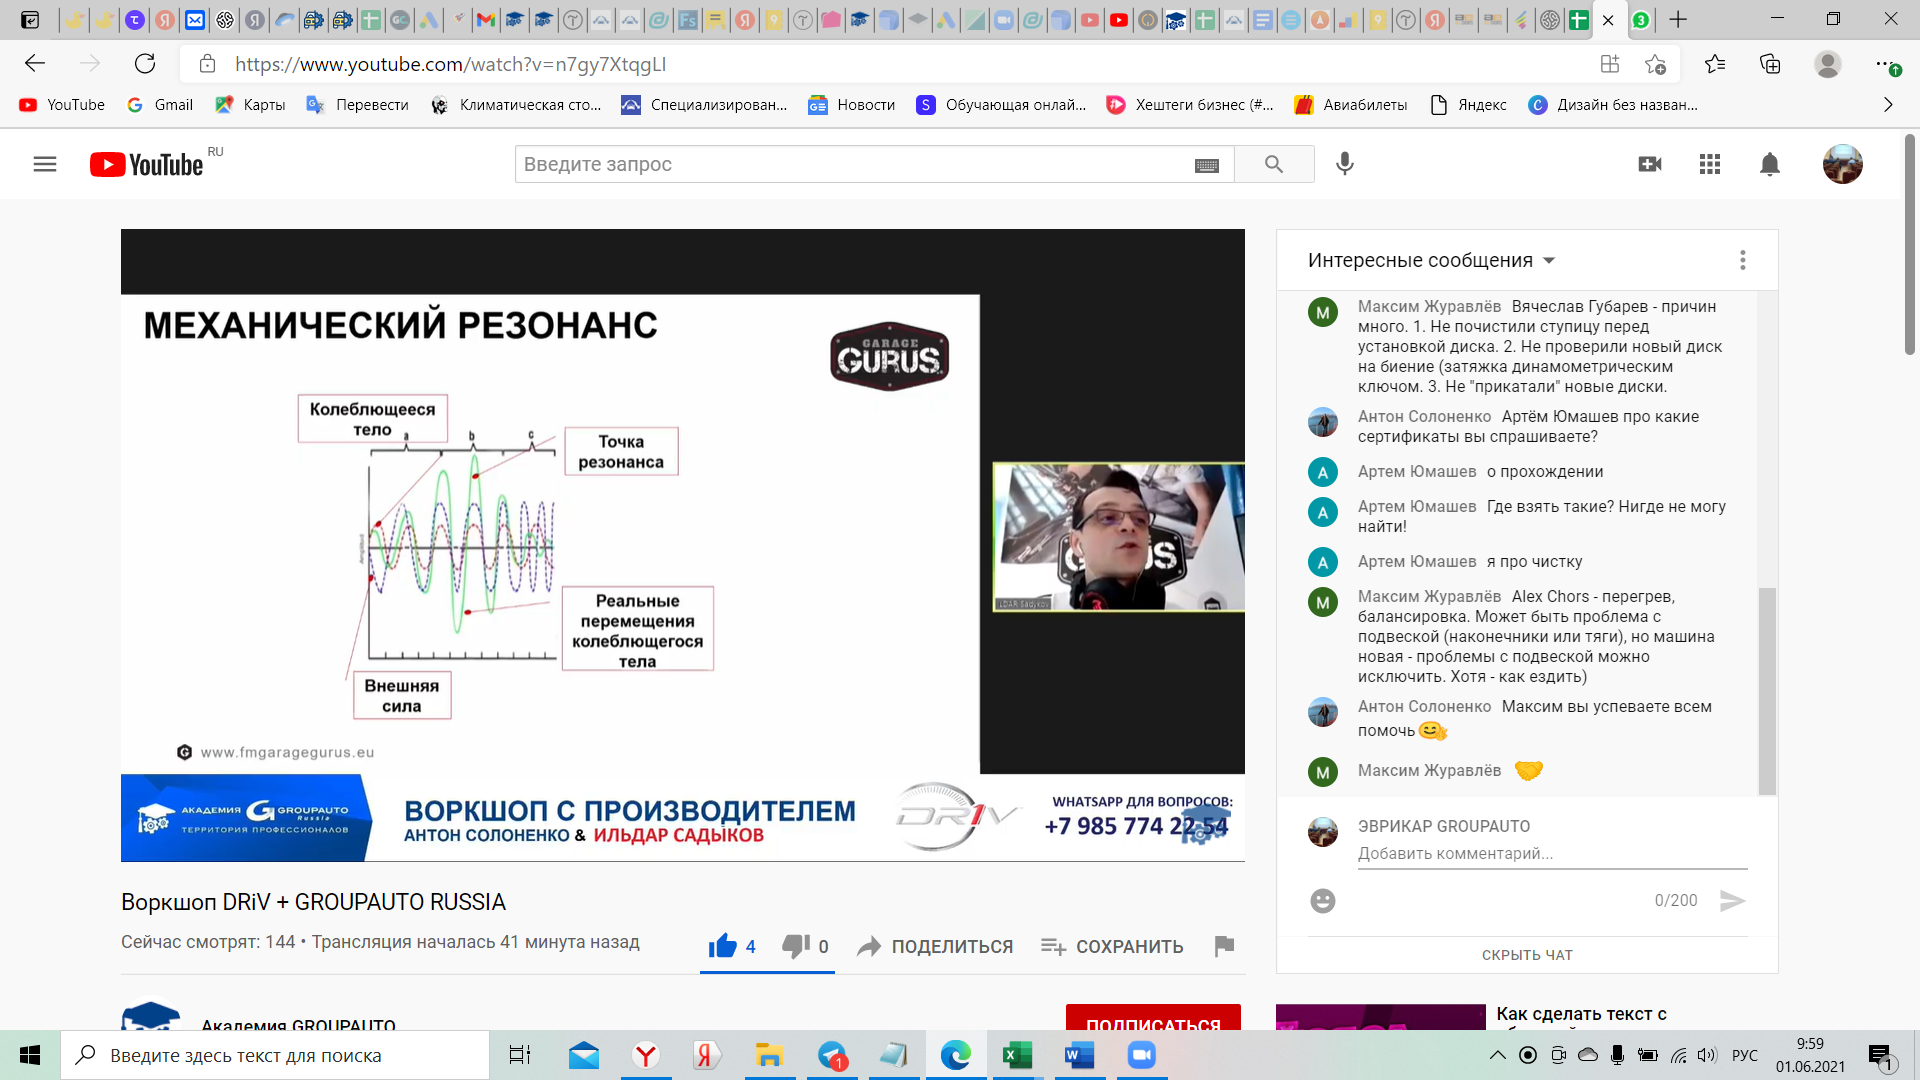Open the on-screen keyboard in search box
Screen dimensions: 1920x1080
click(1207, 165)
